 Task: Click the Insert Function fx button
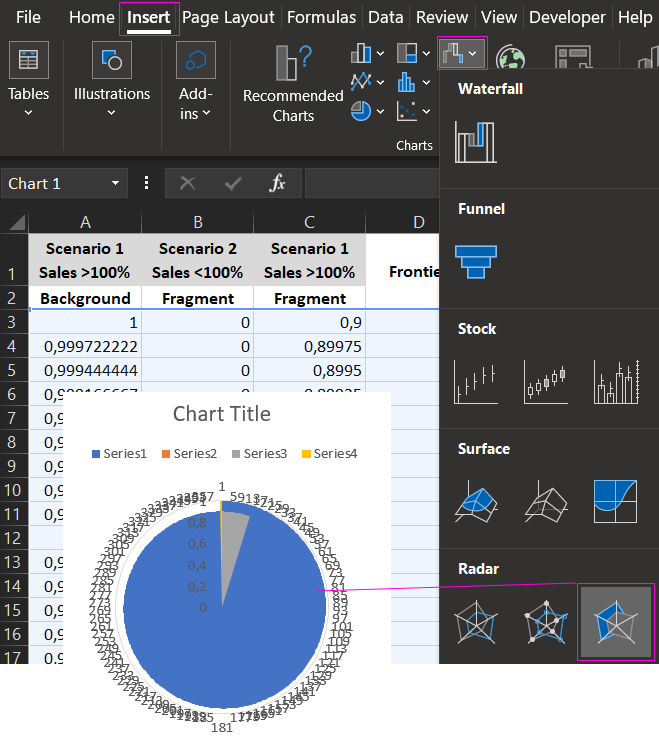coord(278,183)
